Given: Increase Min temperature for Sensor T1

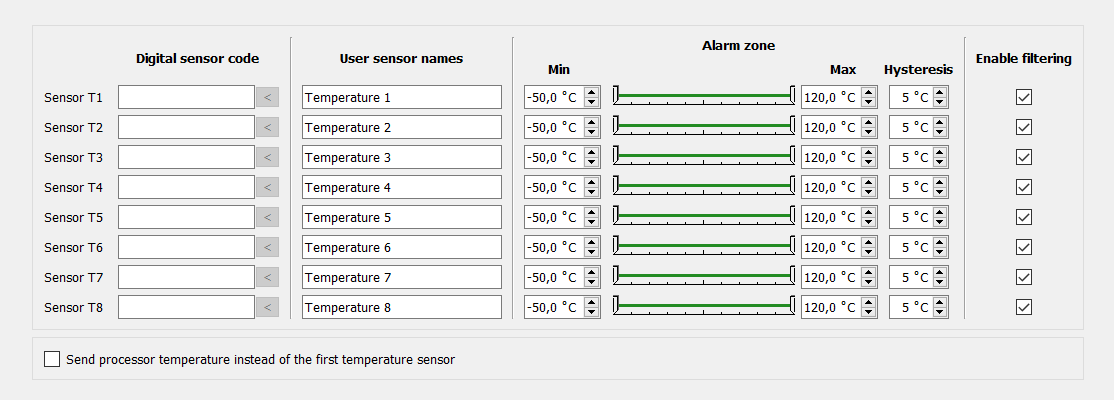Looking at the screenshot, I should [591, 93].
